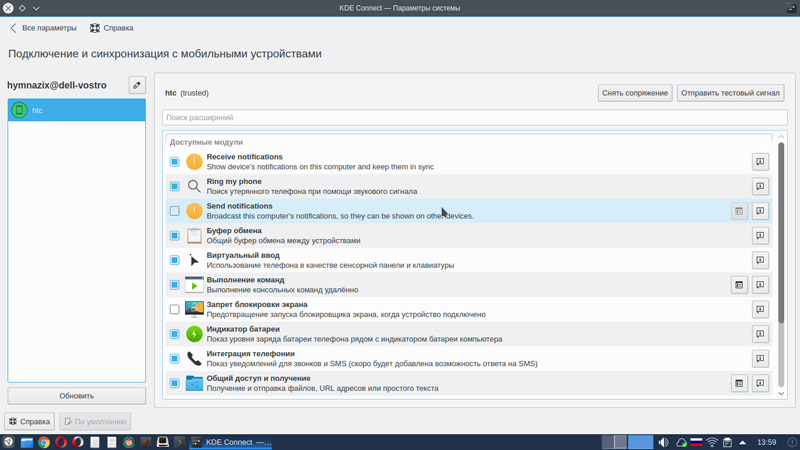
Task: Open About info for Ring my phone
Action: (x=760, y=186)
